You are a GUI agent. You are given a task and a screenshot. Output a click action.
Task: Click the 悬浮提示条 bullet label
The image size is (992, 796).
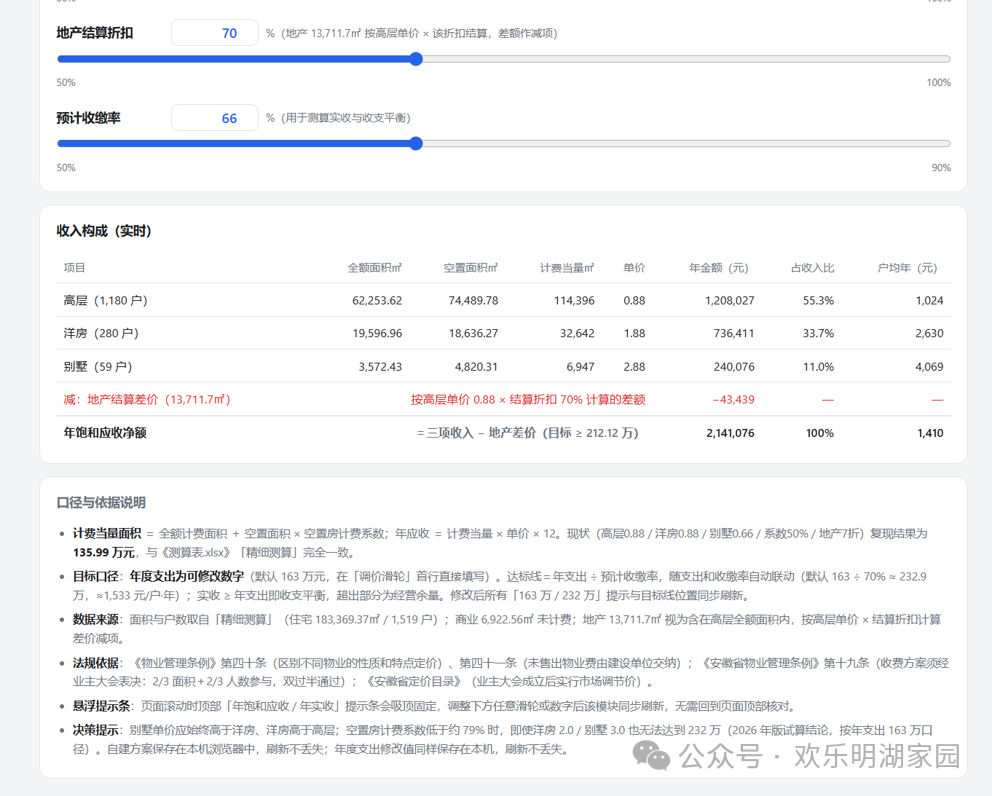[x=101, y=706]
